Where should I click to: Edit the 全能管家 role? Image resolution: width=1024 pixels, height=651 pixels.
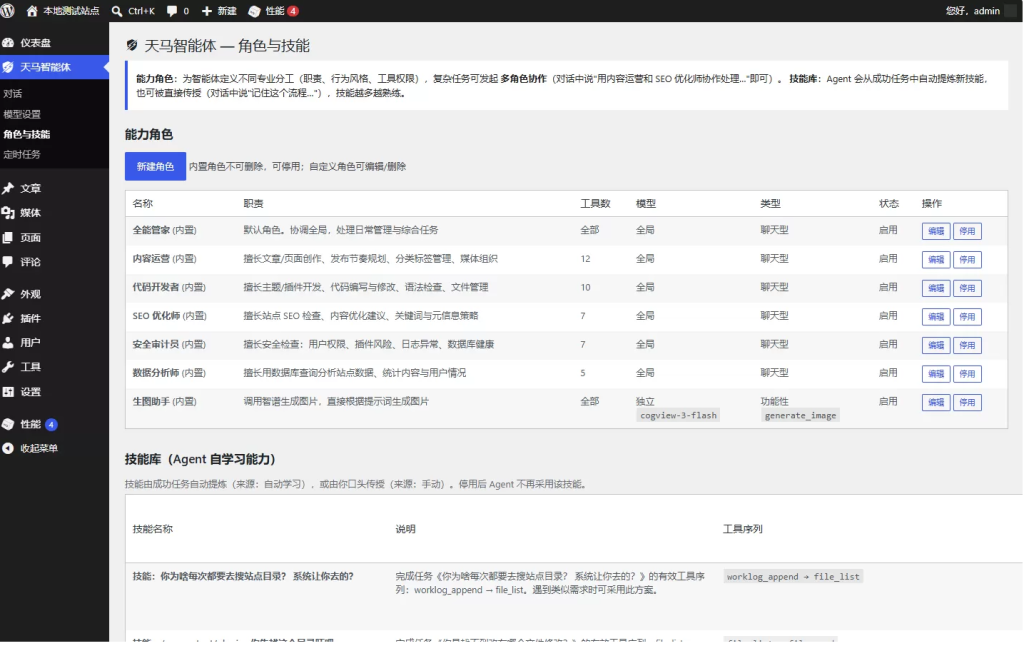click(936, 230)
